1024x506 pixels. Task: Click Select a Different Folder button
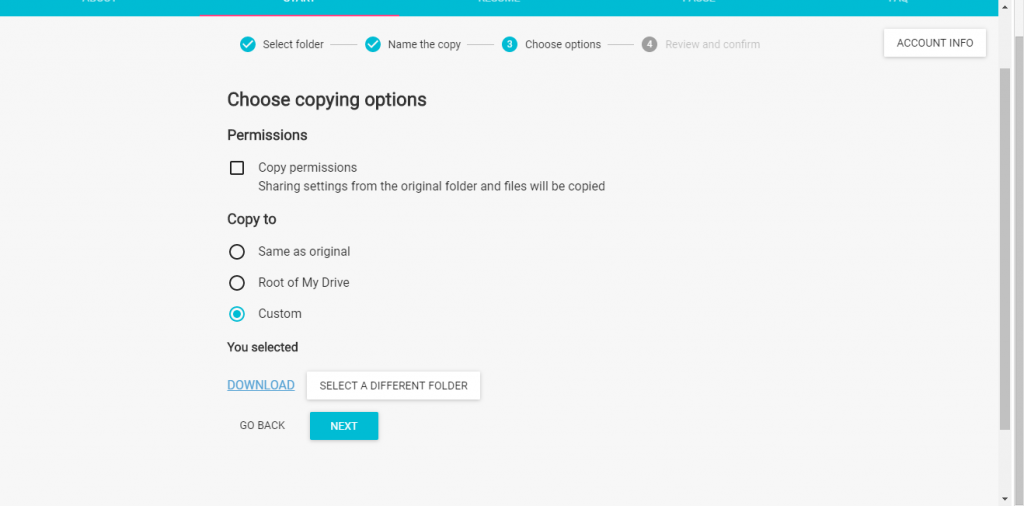coord(393,386)
